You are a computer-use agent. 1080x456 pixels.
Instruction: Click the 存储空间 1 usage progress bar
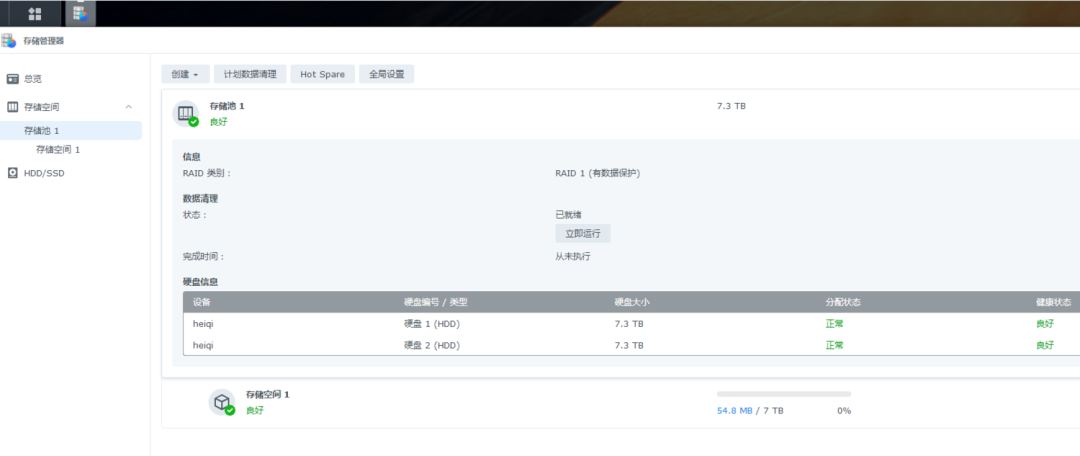coord(783,394)
